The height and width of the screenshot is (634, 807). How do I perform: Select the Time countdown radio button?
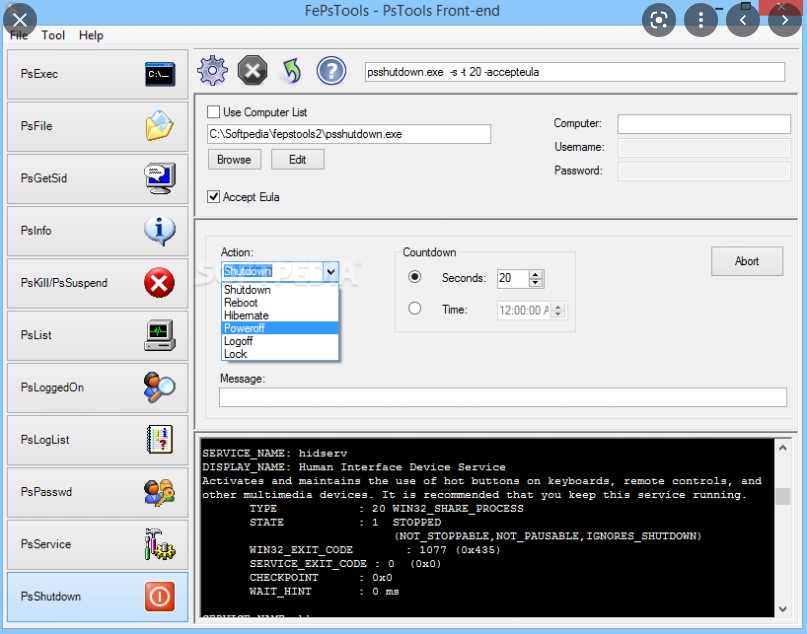point(414,308)
